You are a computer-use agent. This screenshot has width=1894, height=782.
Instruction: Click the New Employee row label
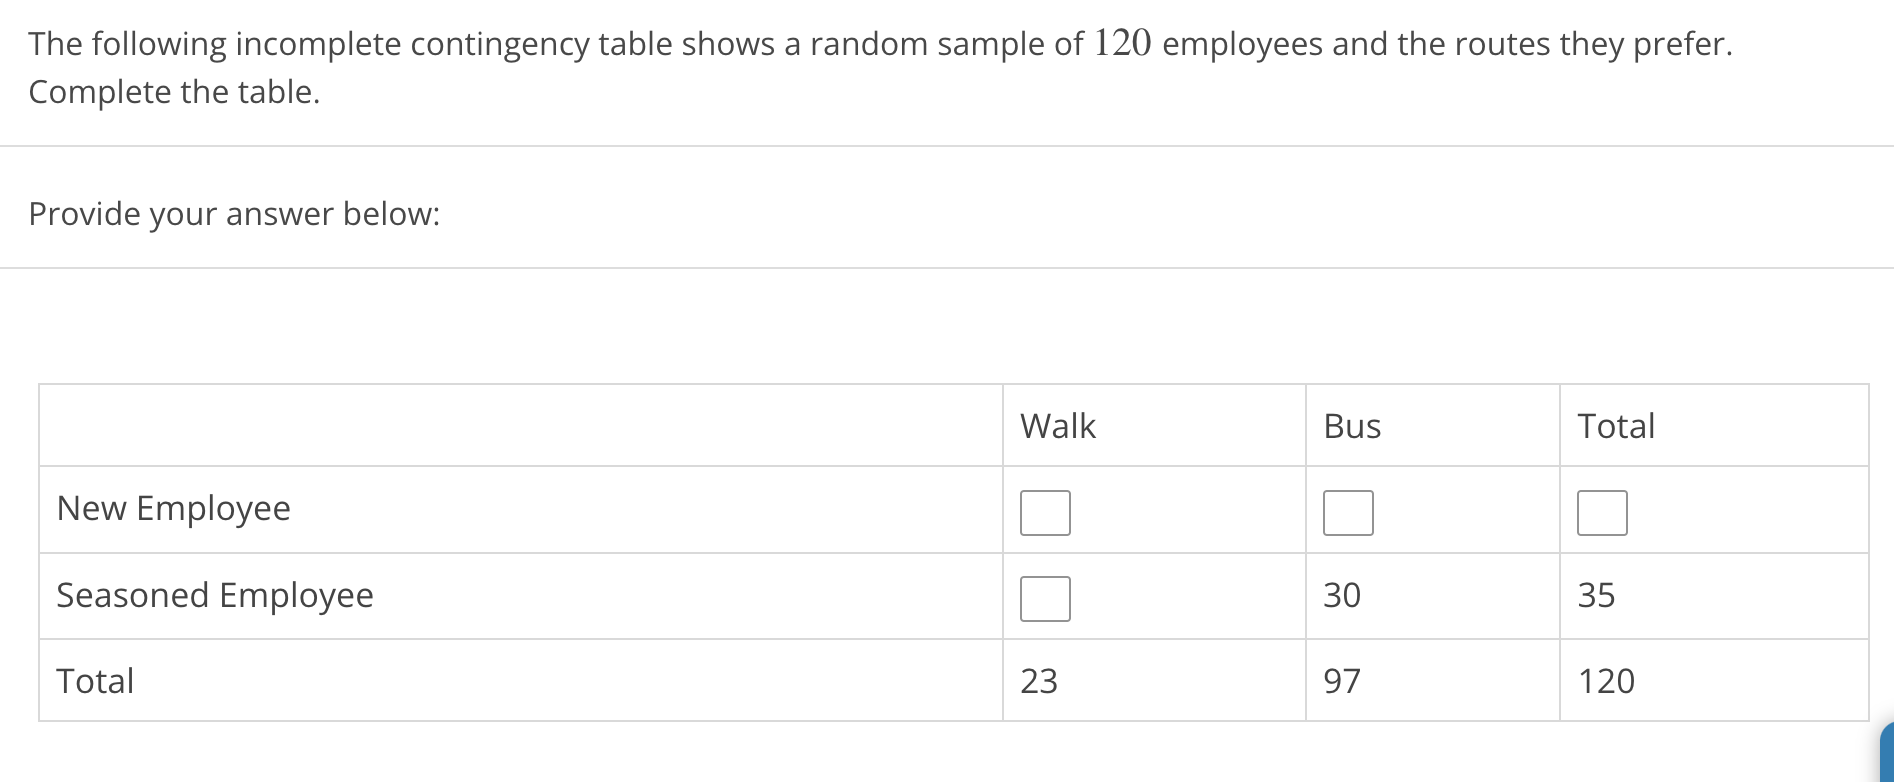[174, 508]
